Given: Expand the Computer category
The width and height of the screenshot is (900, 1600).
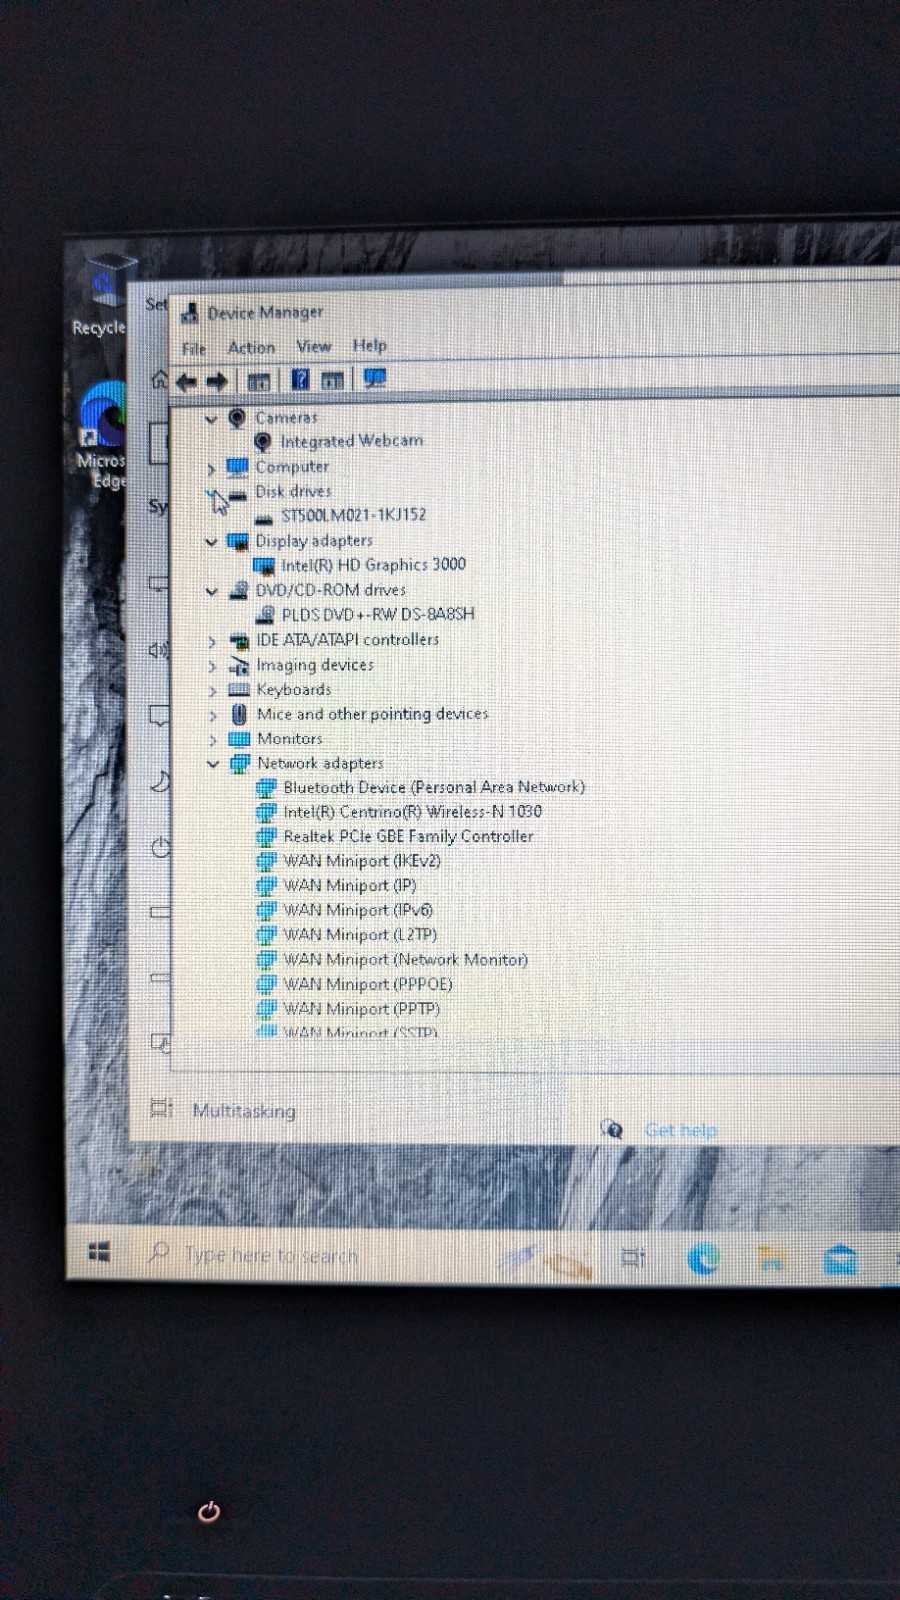Looking at the screenshot, I should click(x=211, y=468).
